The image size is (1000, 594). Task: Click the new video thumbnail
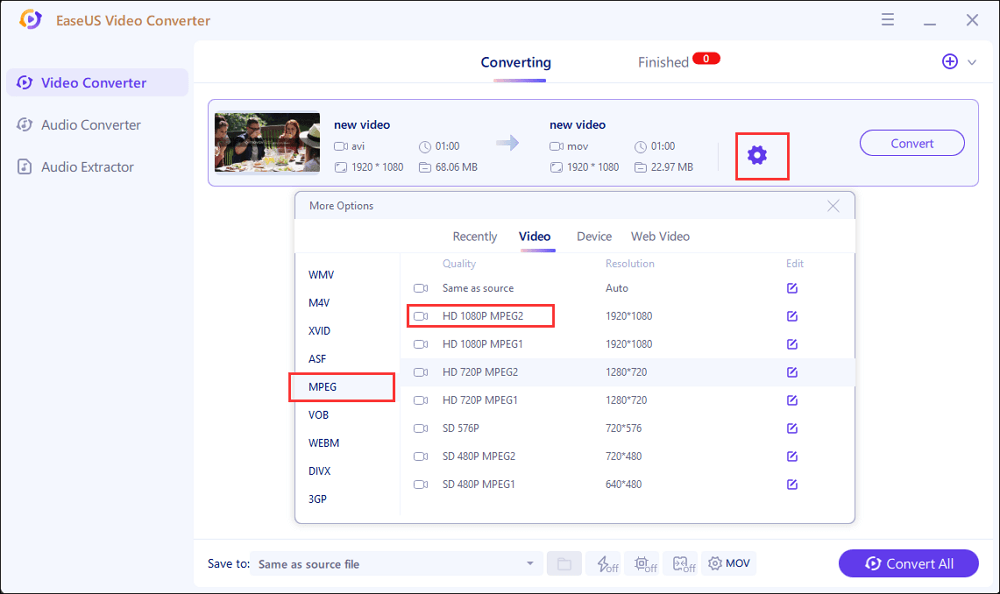267,143
